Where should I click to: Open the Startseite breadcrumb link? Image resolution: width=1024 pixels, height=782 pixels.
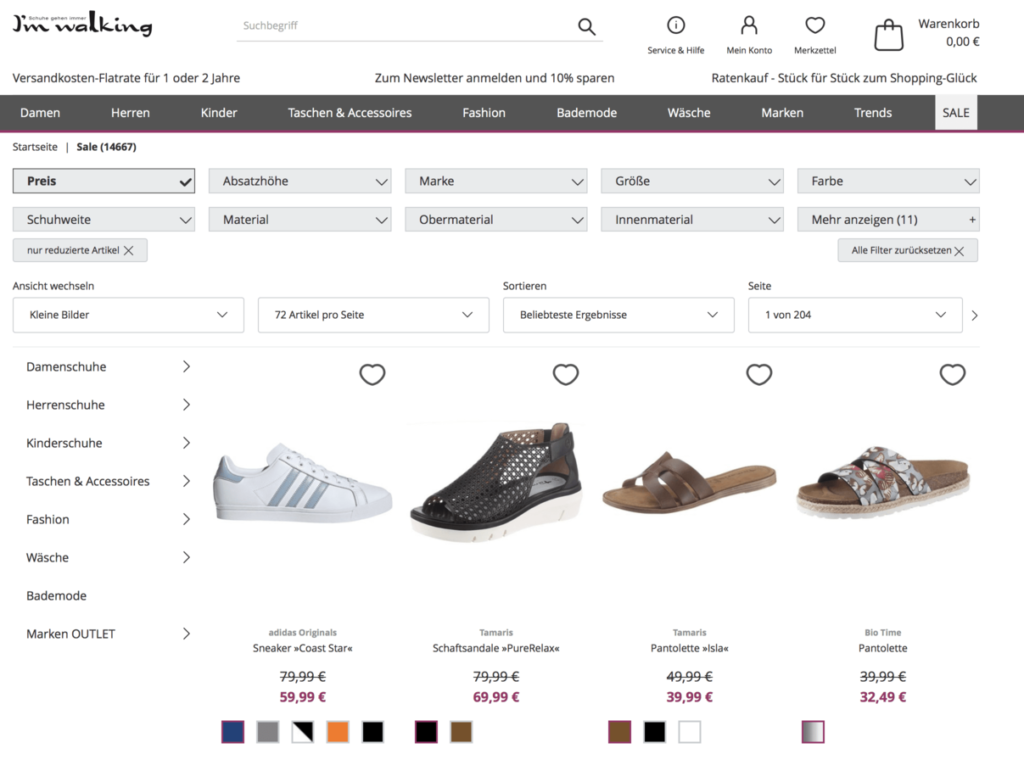(35, 146)
